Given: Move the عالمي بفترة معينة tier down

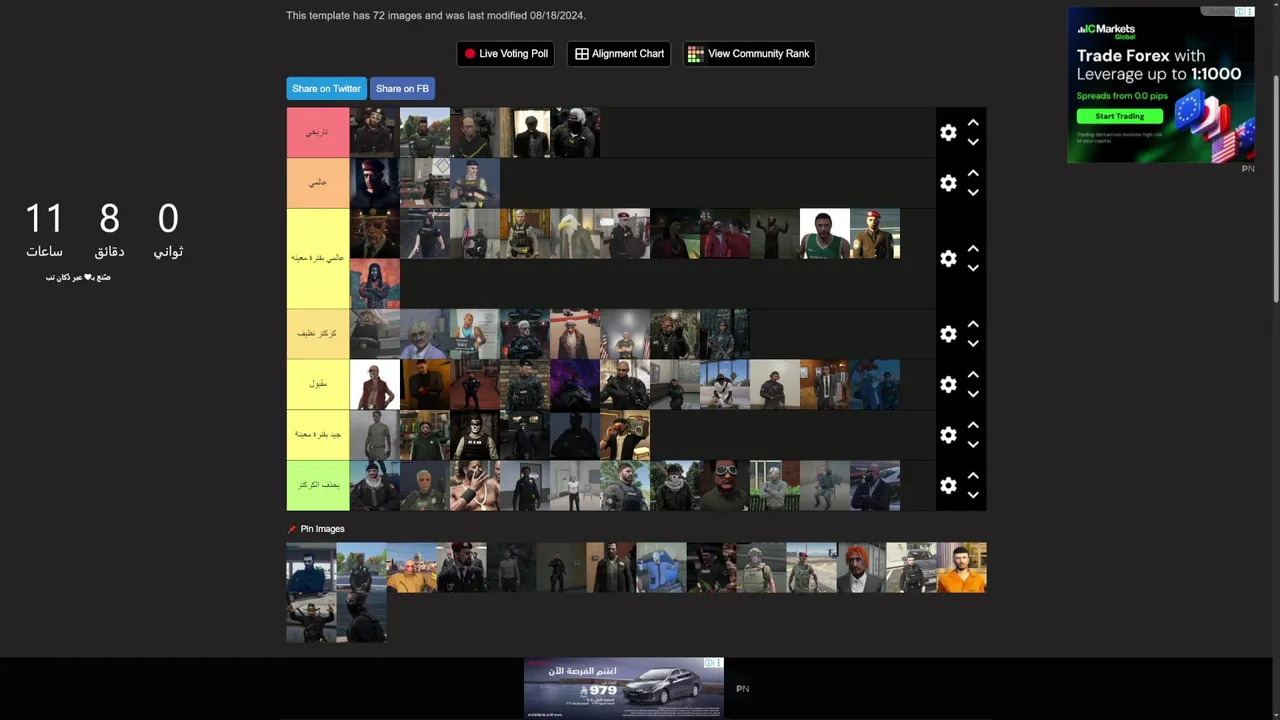Looking at the screenshot, I should 973,268.
